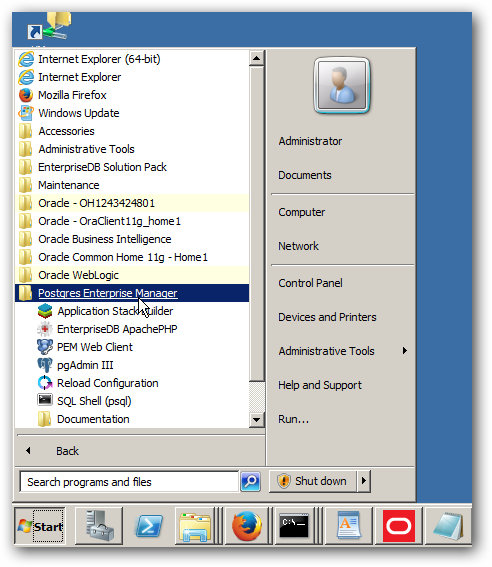Open the Run... dialog
Image resolution: width=492 pixels, height=567 pixels.
(293, 419)
